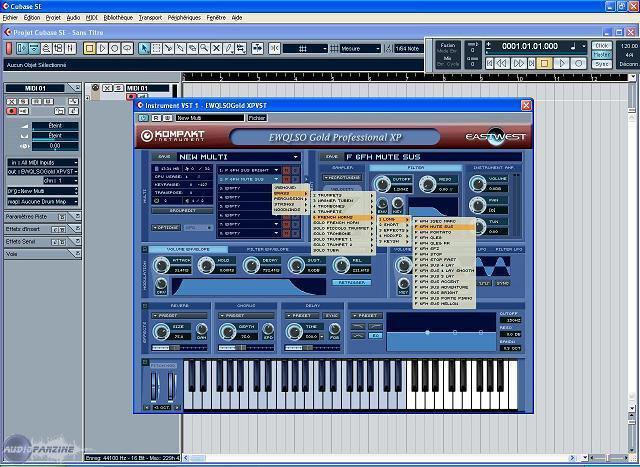Screen dimensions: 640x467
Task: Click the Reverb mix slider
Action: pos(179,348)
